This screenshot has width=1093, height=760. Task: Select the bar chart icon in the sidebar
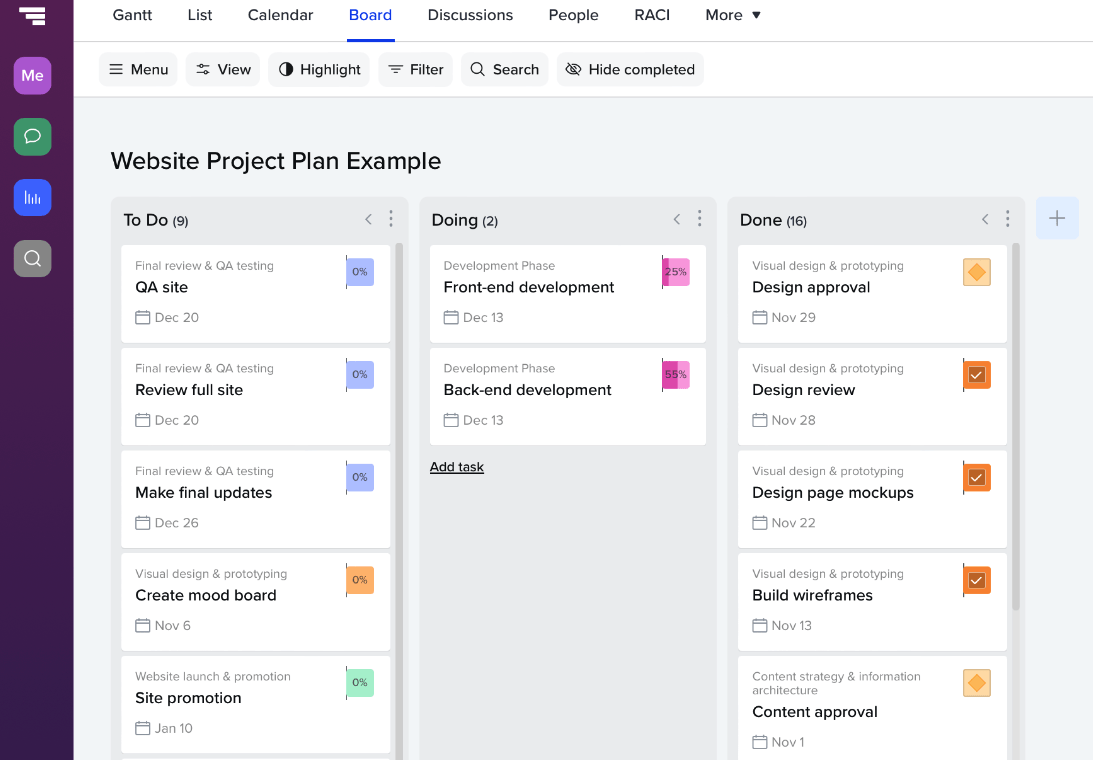tap(32, 197)
